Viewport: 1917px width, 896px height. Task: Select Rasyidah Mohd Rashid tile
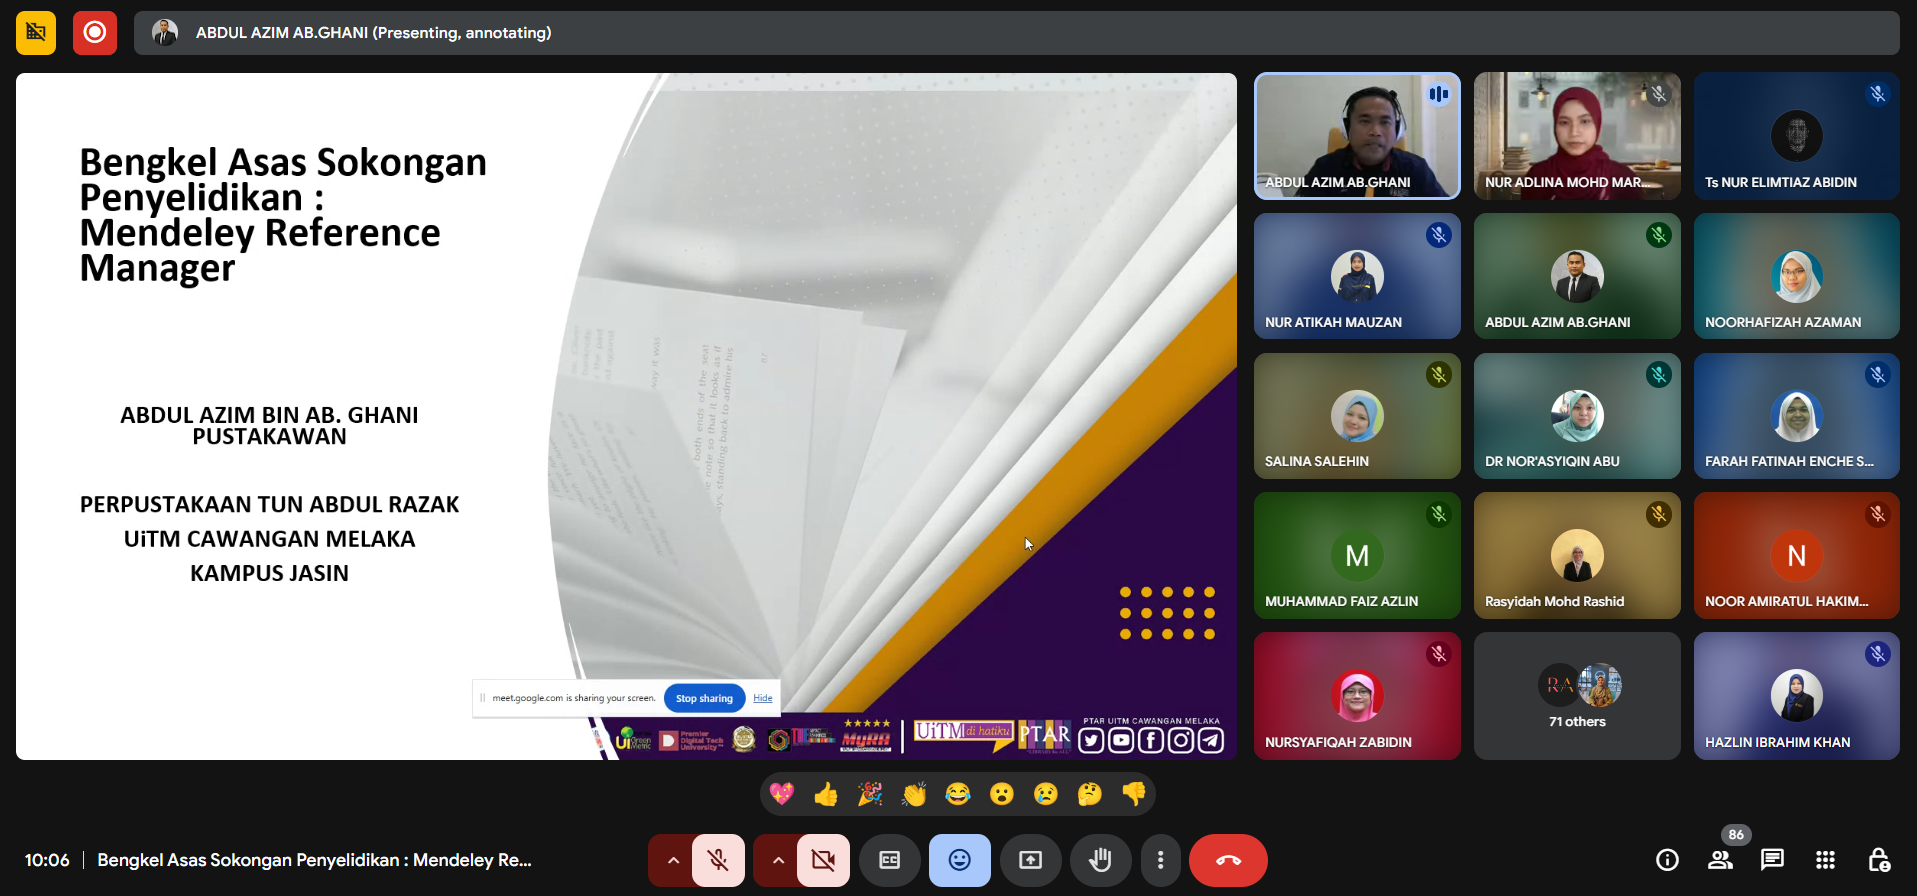[x=1577, y=556]
